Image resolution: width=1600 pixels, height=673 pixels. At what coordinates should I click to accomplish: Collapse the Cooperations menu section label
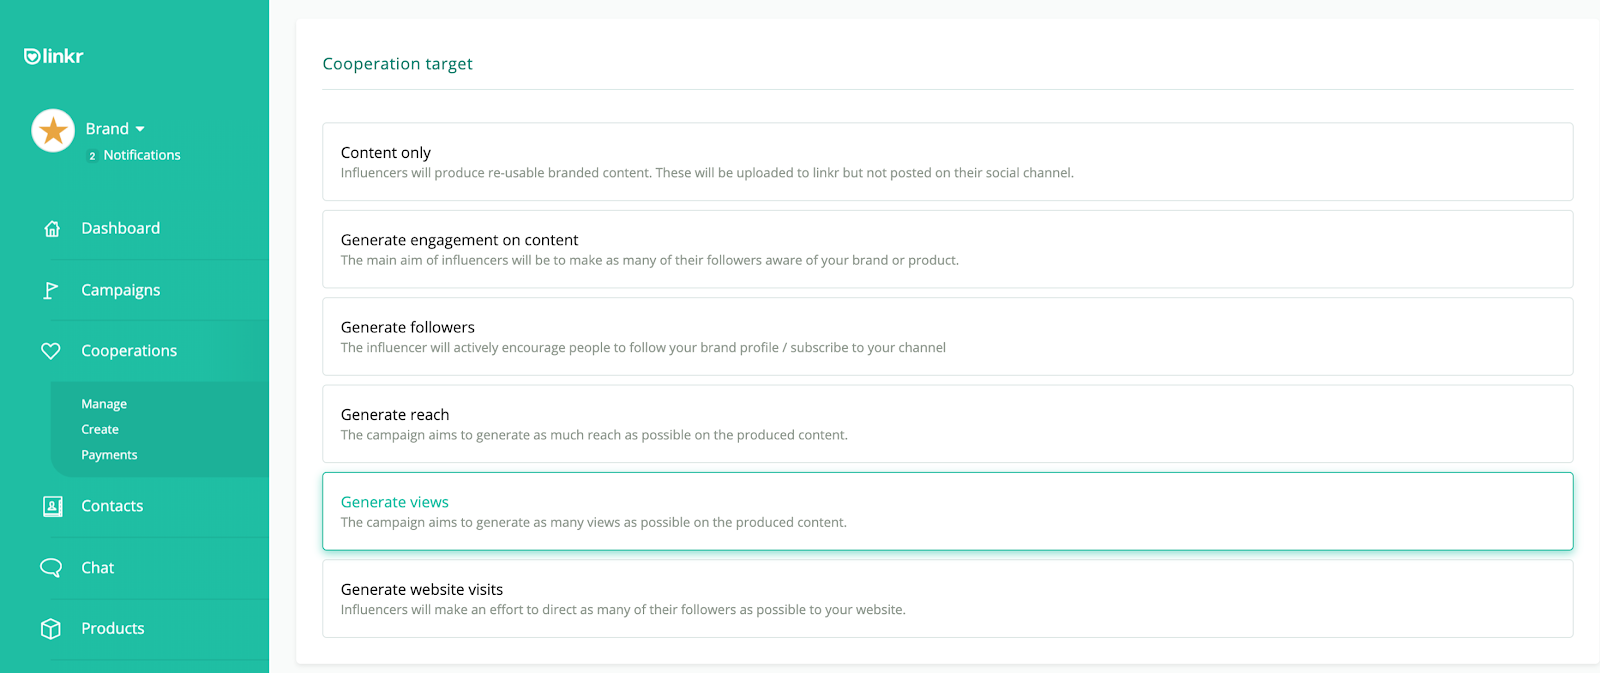(129, 351)
